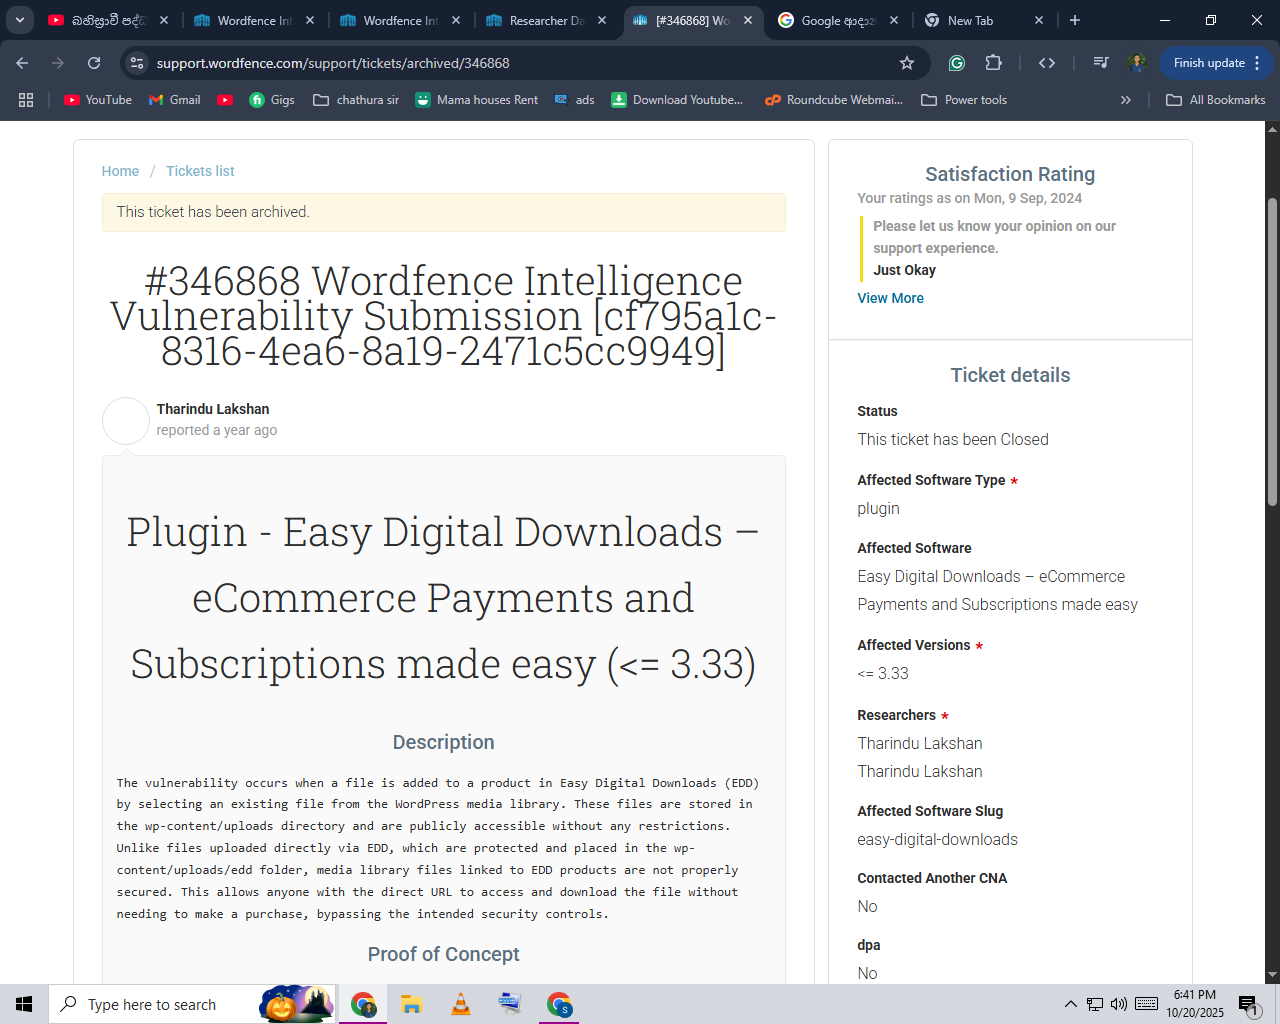Open the tab search dropdown chevron
This screenshot has height=1024, width=1280.
[x=19, y=20]
